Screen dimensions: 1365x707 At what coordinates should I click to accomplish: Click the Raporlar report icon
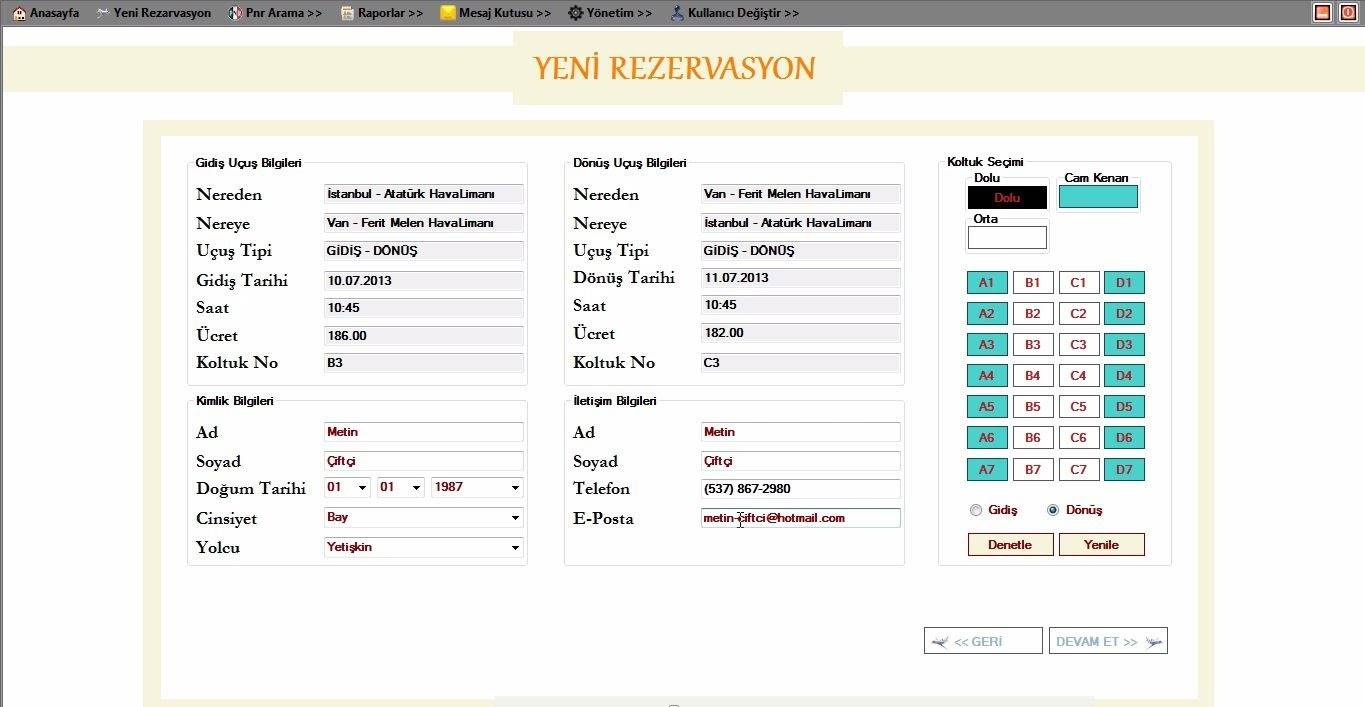[x=347, y=13]
